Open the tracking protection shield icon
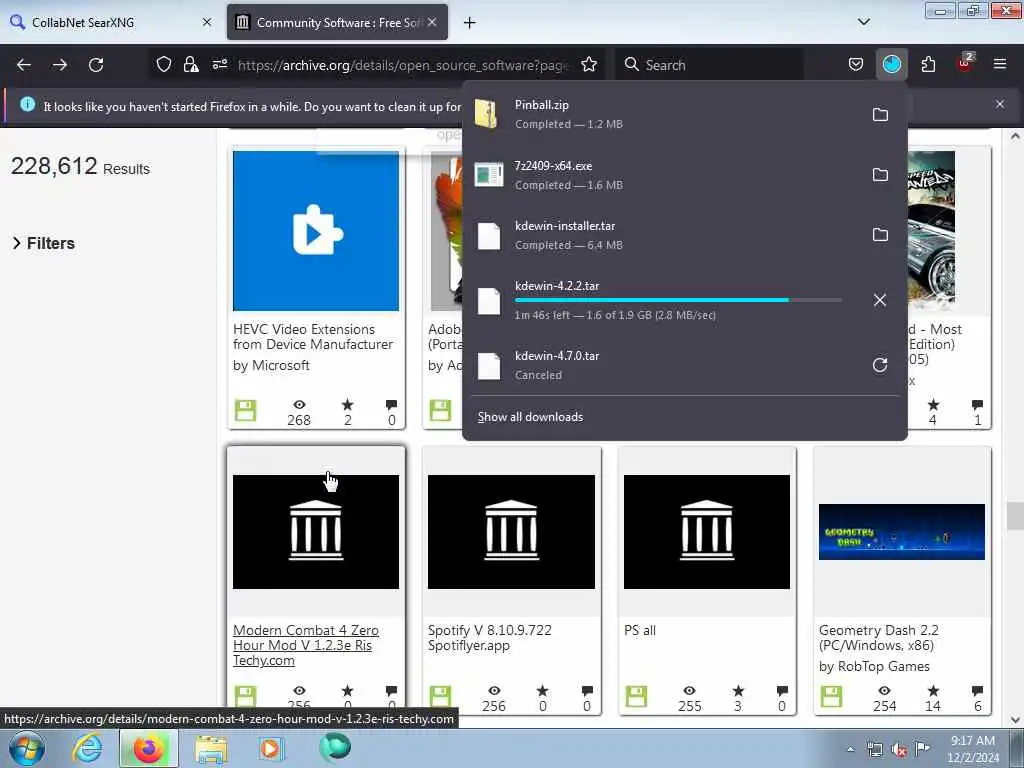The image size is (1024, 768). 164,64
